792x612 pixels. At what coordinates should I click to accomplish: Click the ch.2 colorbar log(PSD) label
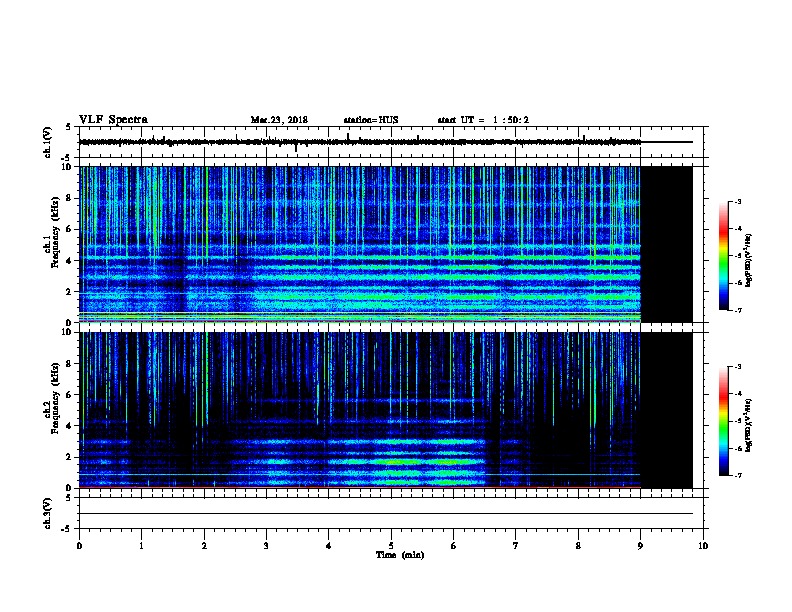748,425
